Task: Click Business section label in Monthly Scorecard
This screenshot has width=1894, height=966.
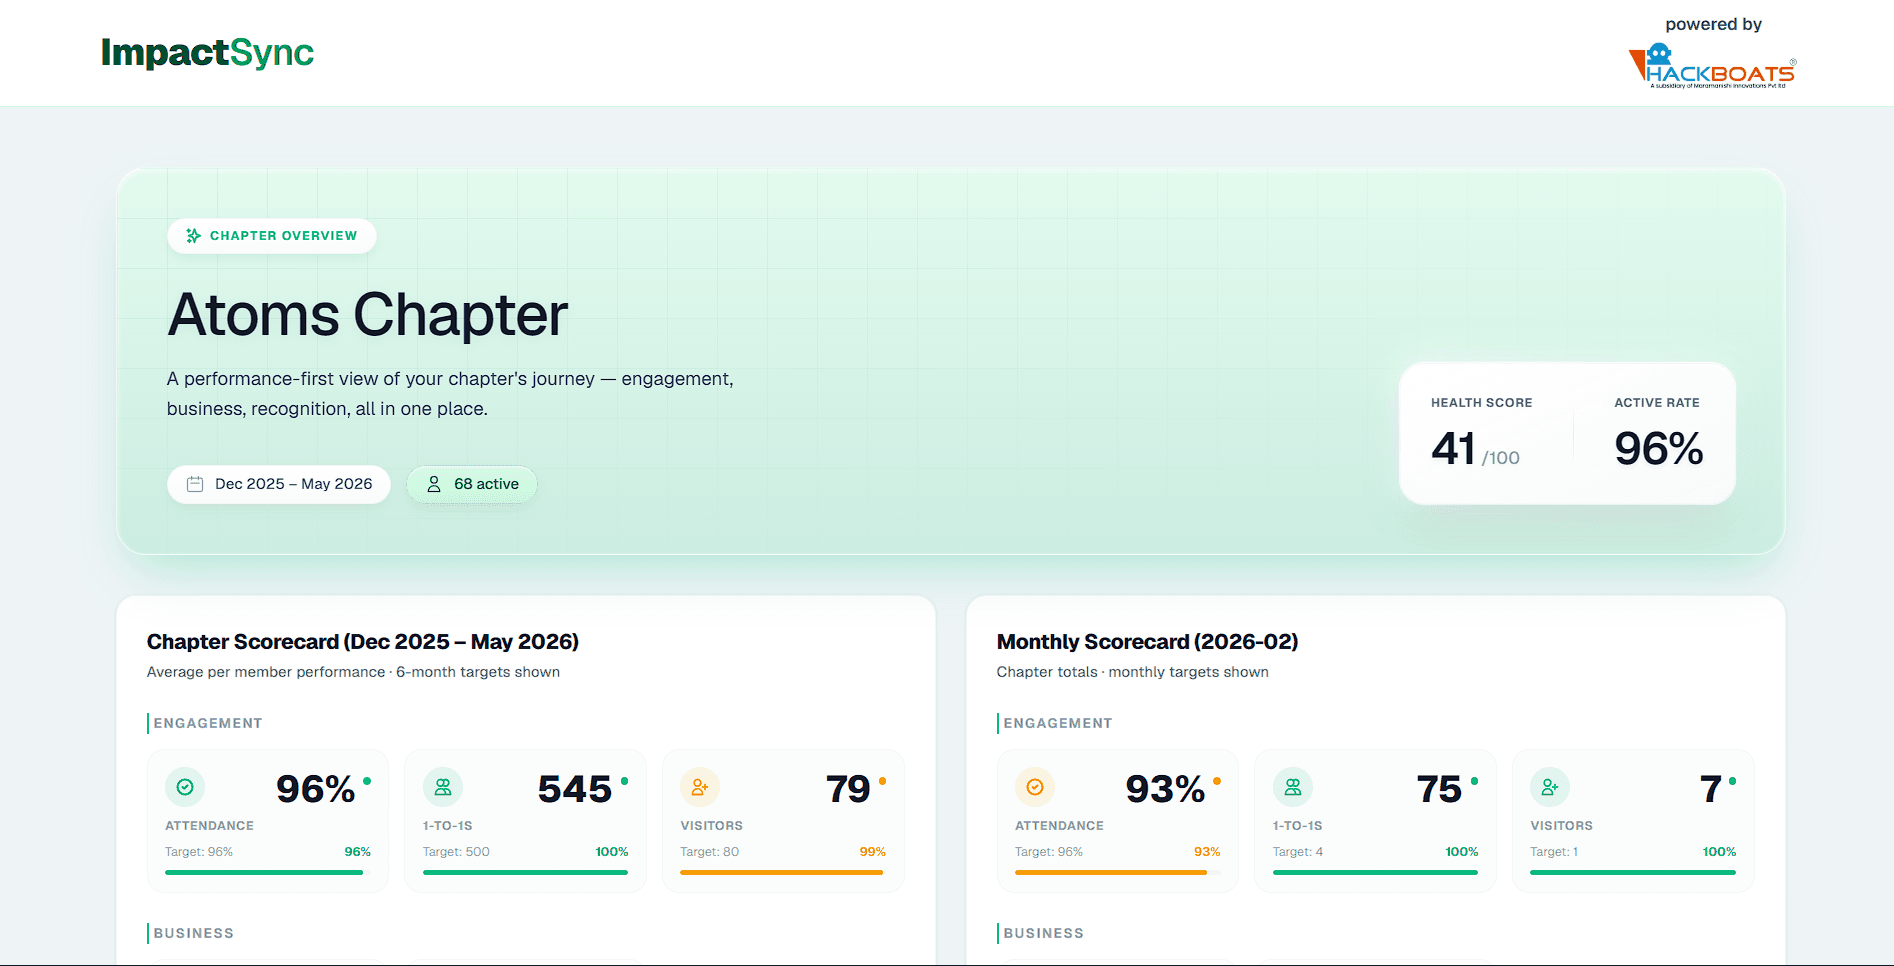Action: tap(1043, 933)
